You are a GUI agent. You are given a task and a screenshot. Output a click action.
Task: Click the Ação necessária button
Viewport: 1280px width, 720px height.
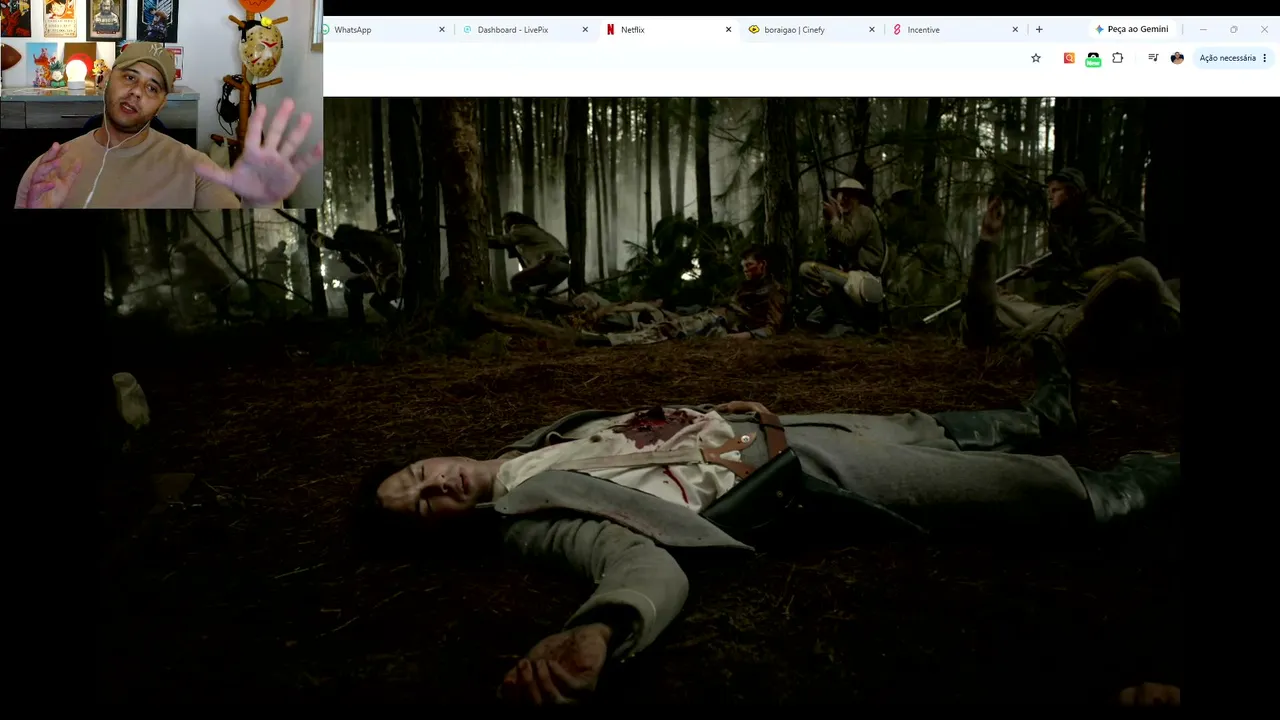pyautogui.click(x=1227, y=58)
